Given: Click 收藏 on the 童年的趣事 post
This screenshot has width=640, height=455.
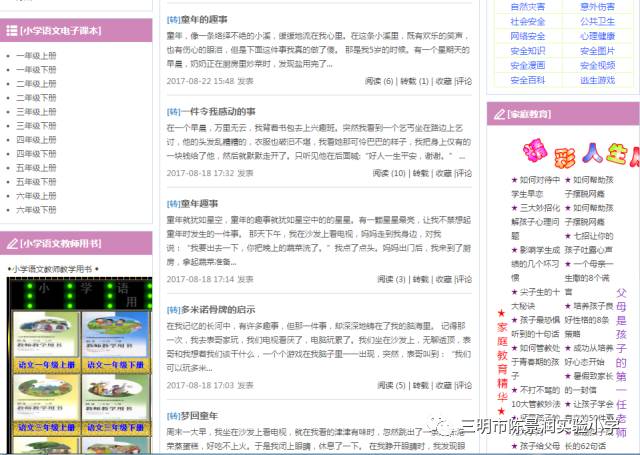Looking at the screenshot, I should tap(444, 81).
